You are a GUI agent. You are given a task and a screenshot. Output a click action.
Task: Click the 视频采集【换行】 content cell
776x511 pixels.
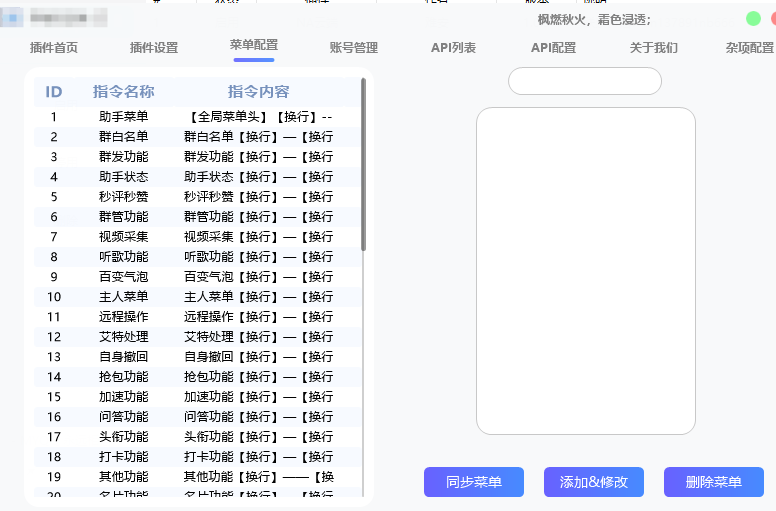[x=258, y=237]
